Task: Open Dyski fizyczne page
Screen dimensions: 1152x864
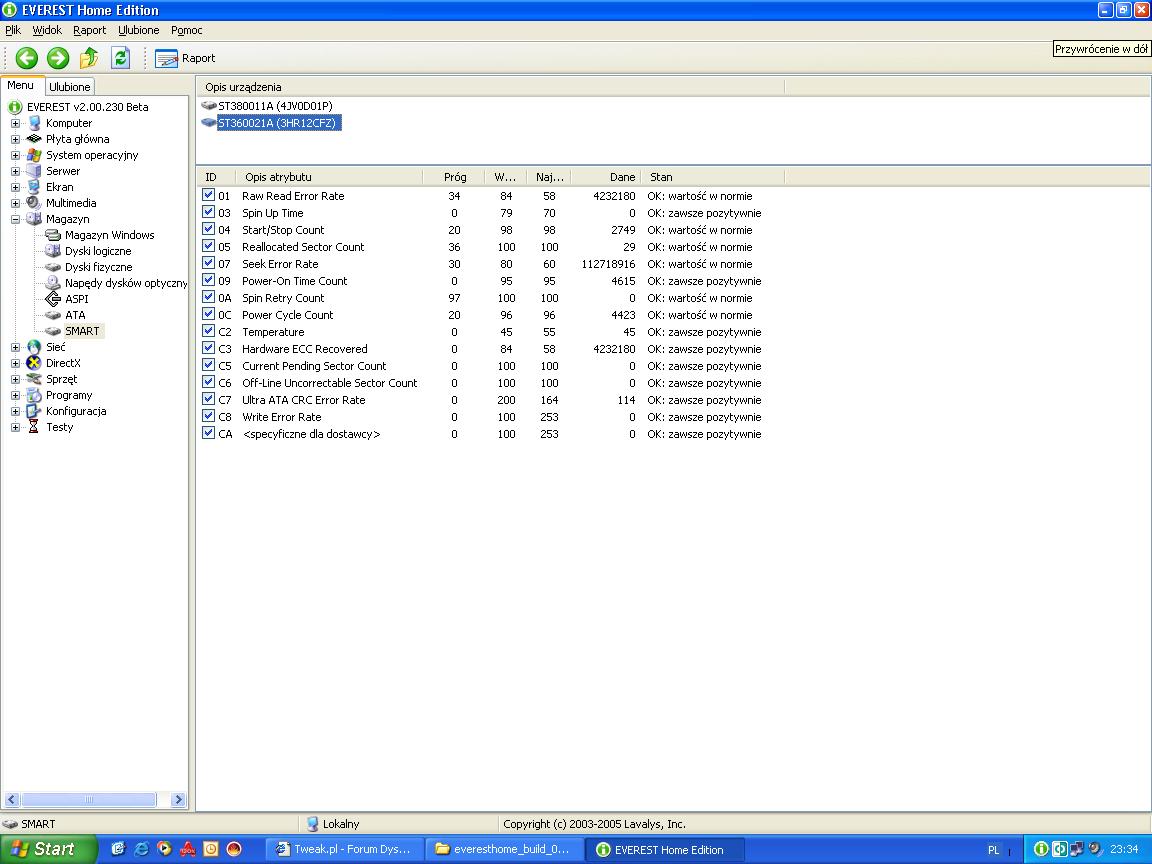Action: coord(98,267)
